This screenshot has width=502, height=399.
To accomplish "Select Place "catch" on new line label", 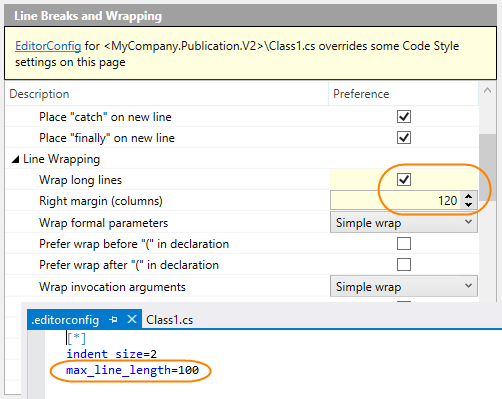I will [105, 117].
